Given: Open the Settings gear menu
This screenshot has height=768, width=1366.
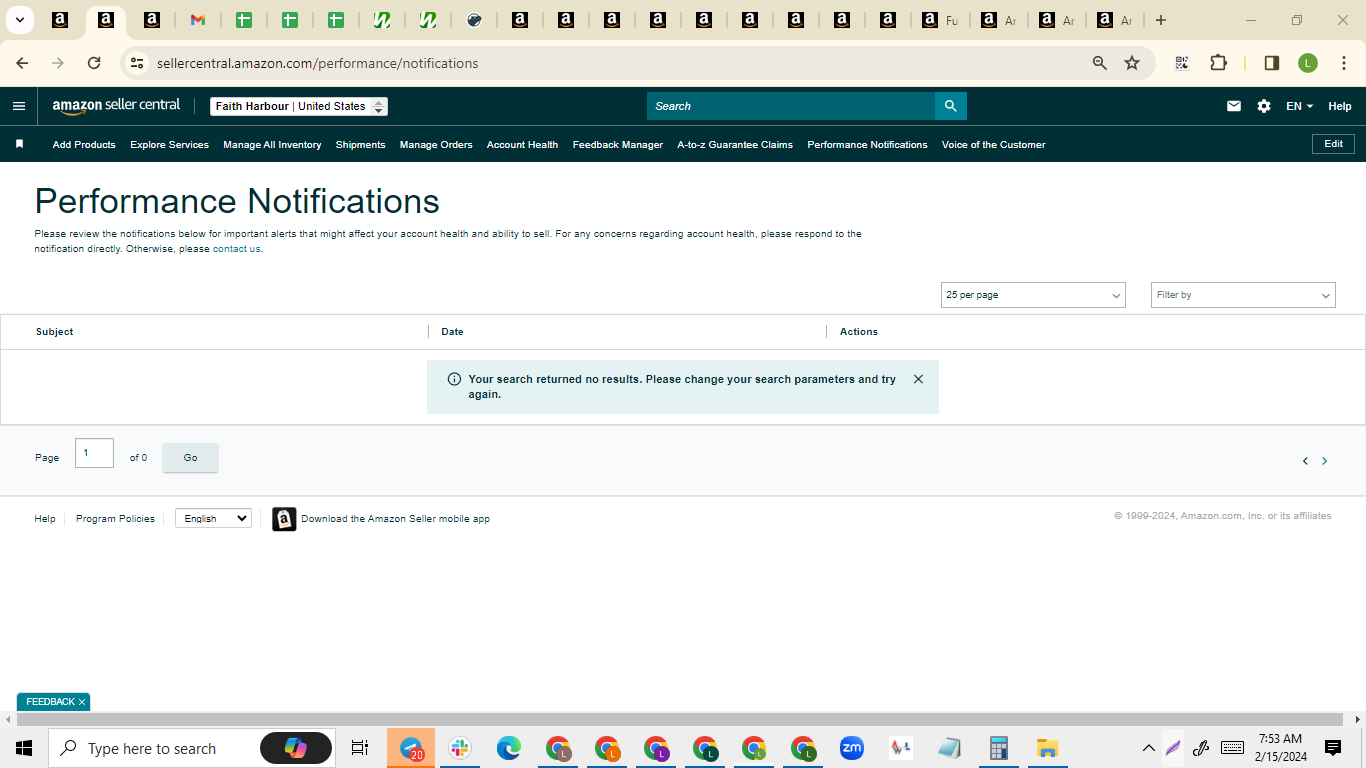Looking at the screenshot, I should [x=1264, y=106].
